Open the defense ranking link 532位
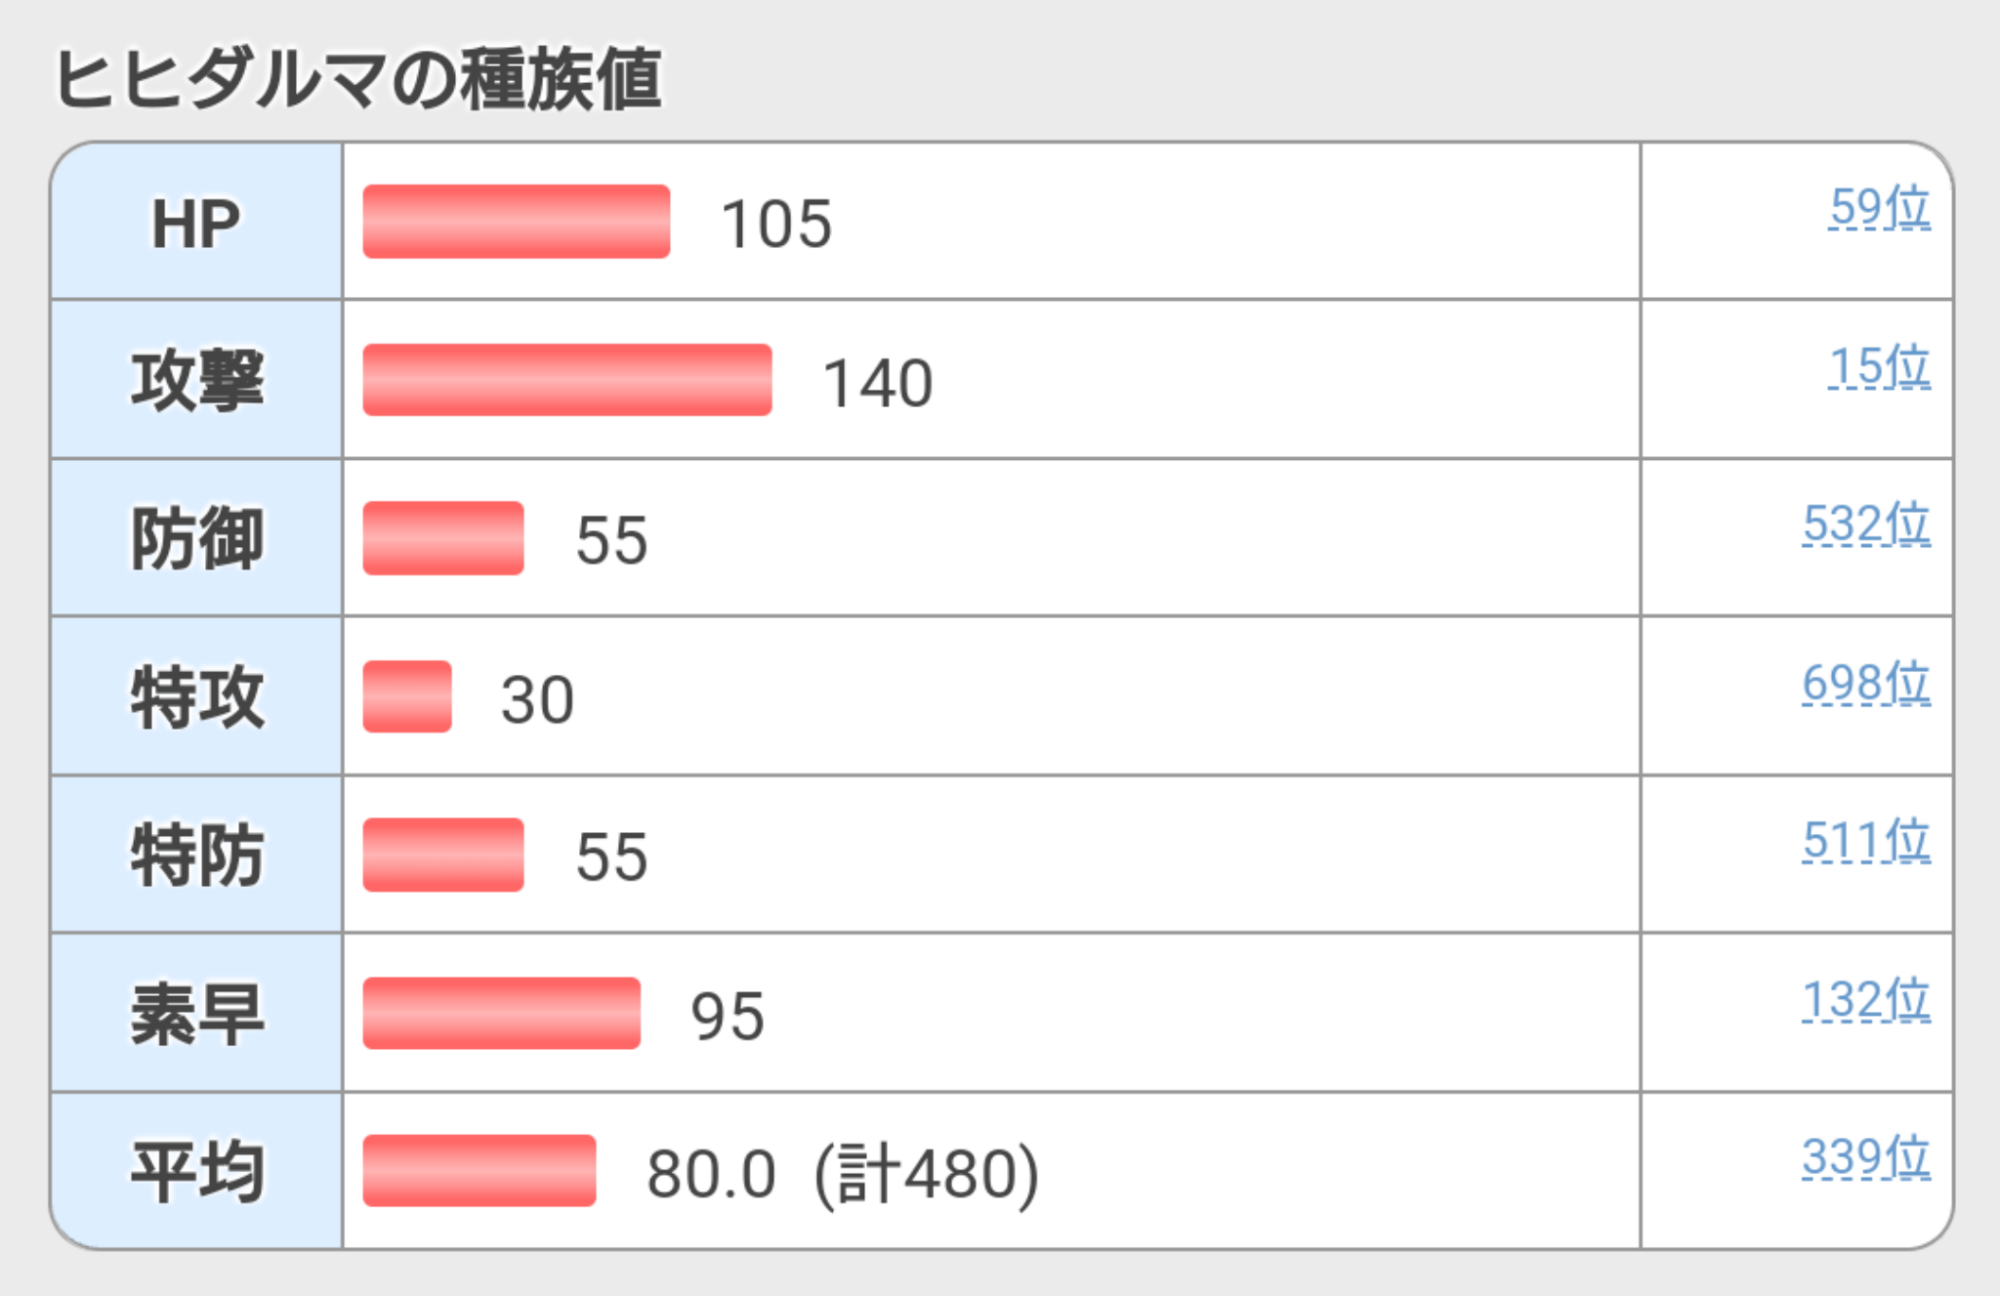2000x1296 pixels. (1866, 524)
